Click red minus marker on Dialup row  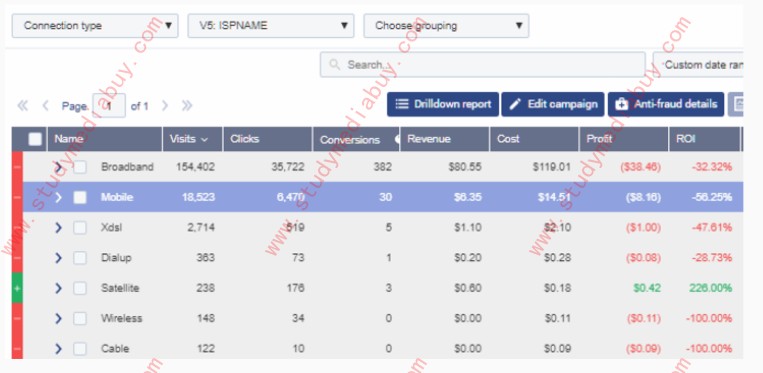pos(17,258)
